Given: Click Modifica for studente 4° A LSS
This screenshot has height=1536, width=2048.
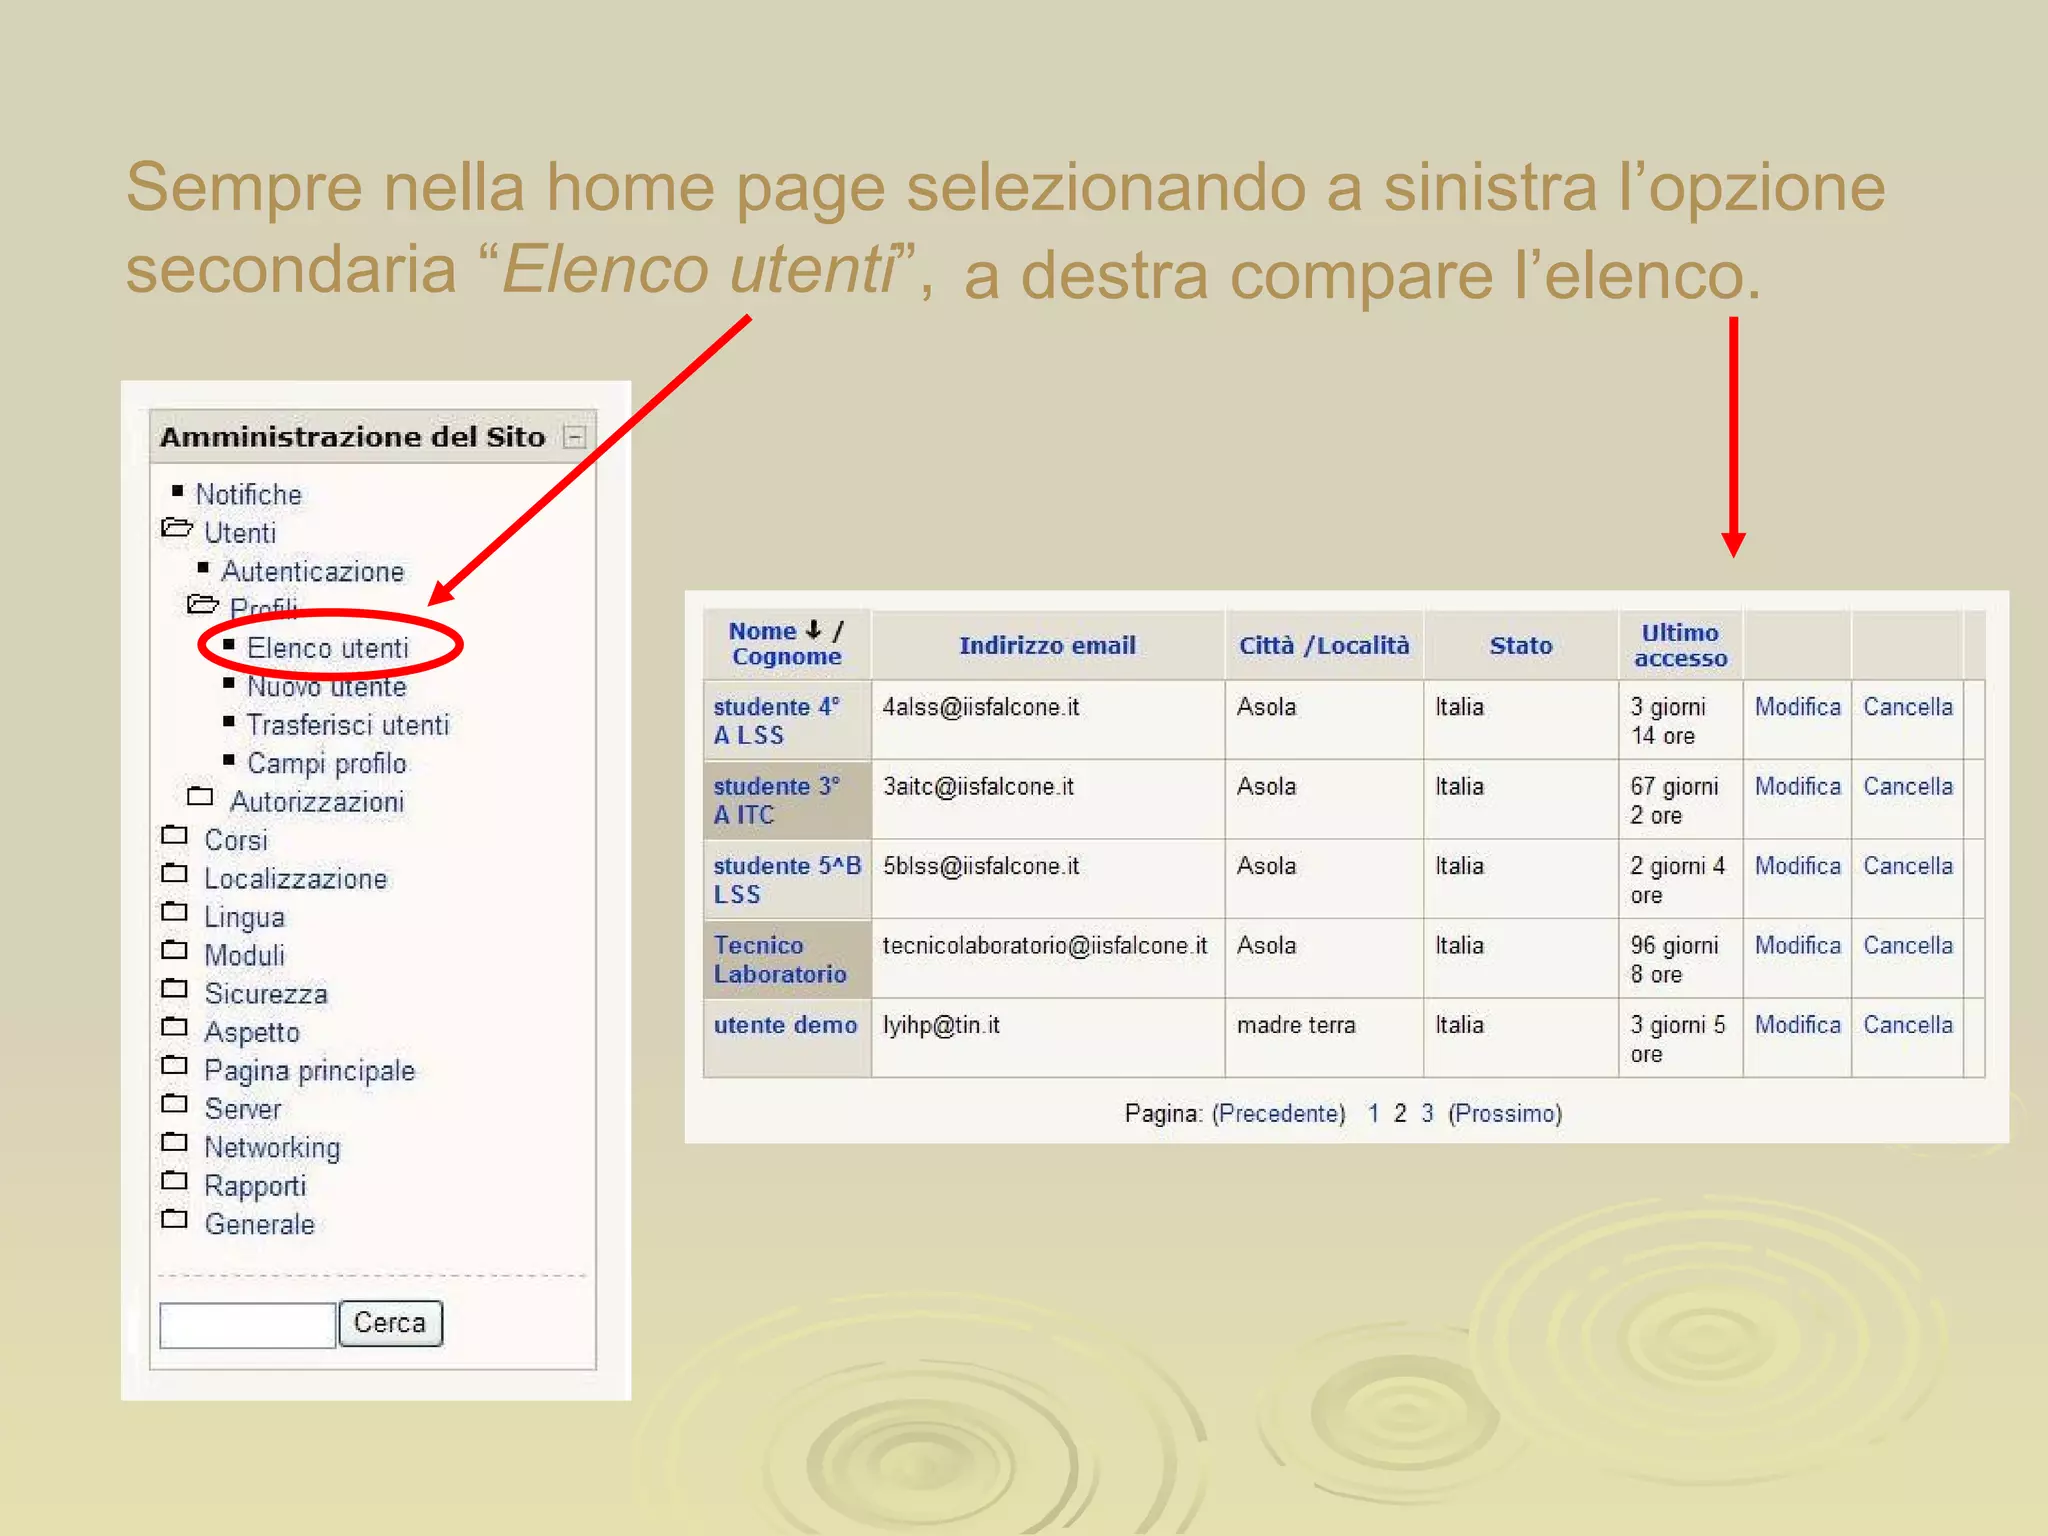Looking at the screenshot, I should (1797, 707).
